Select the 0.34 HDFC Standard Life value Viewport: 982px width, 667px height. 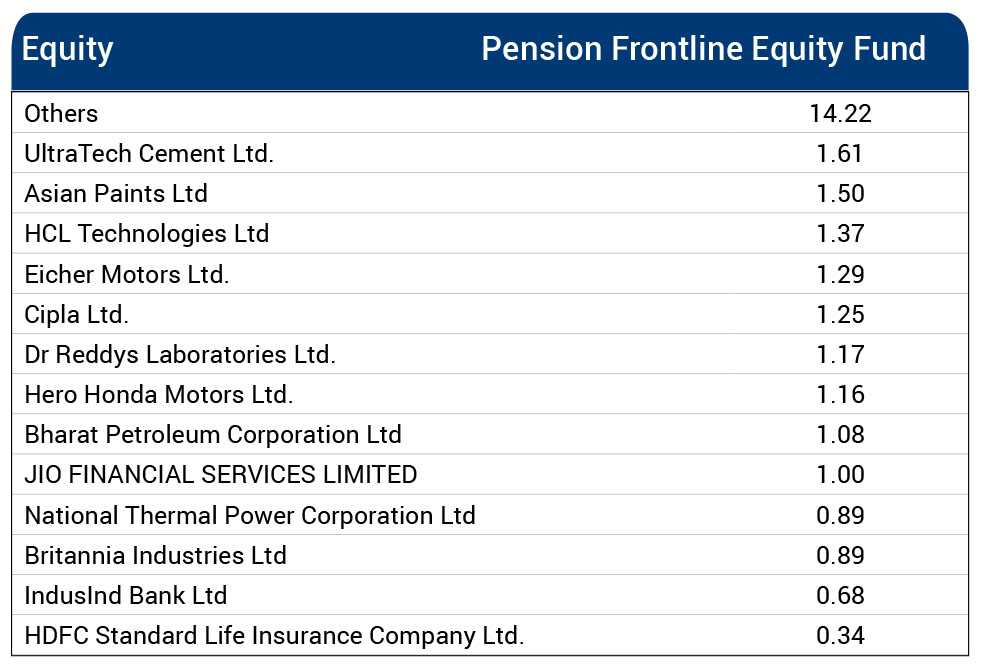(x=840, y=635)
